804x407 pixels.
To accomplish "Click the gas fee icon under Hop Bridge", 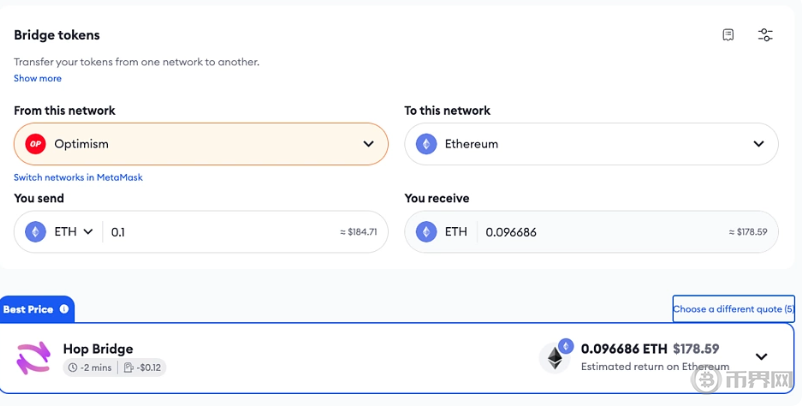I will tap(129, 368).
